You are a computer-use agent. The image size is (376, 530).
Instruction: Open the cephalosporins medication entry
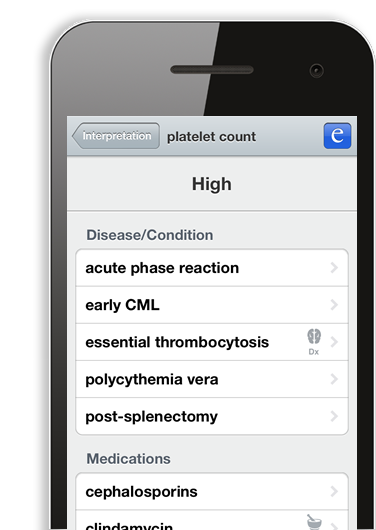(x=212, y=491)
